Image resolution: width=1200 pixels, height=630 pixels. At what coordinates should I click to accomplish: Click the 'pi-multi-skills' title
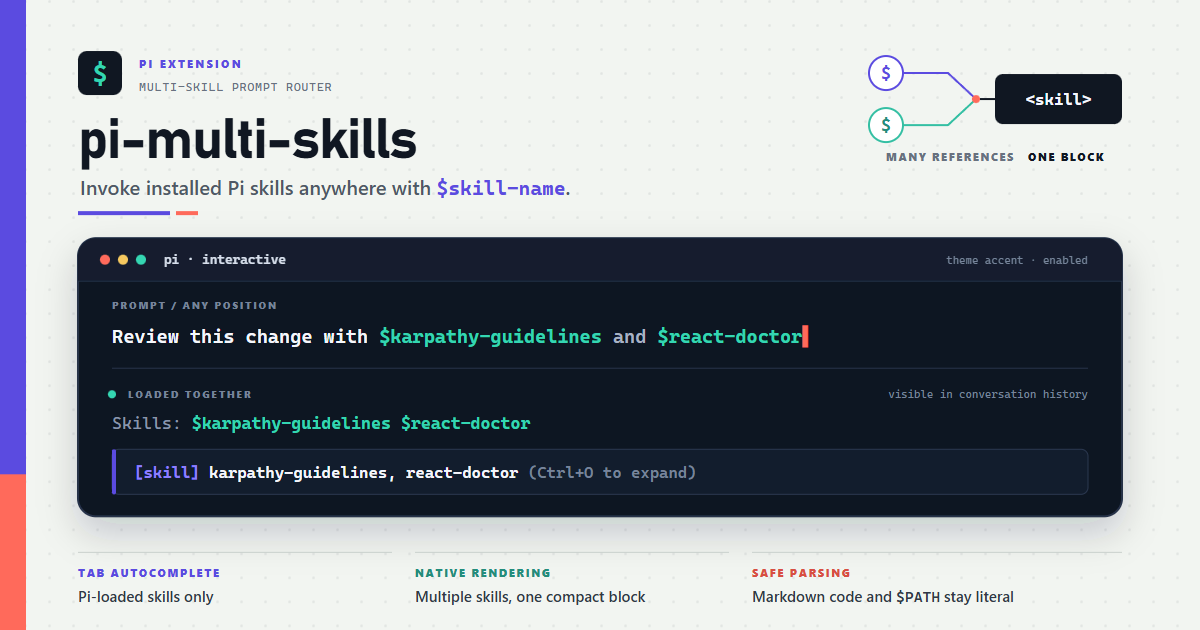click(x=248, y=141)
